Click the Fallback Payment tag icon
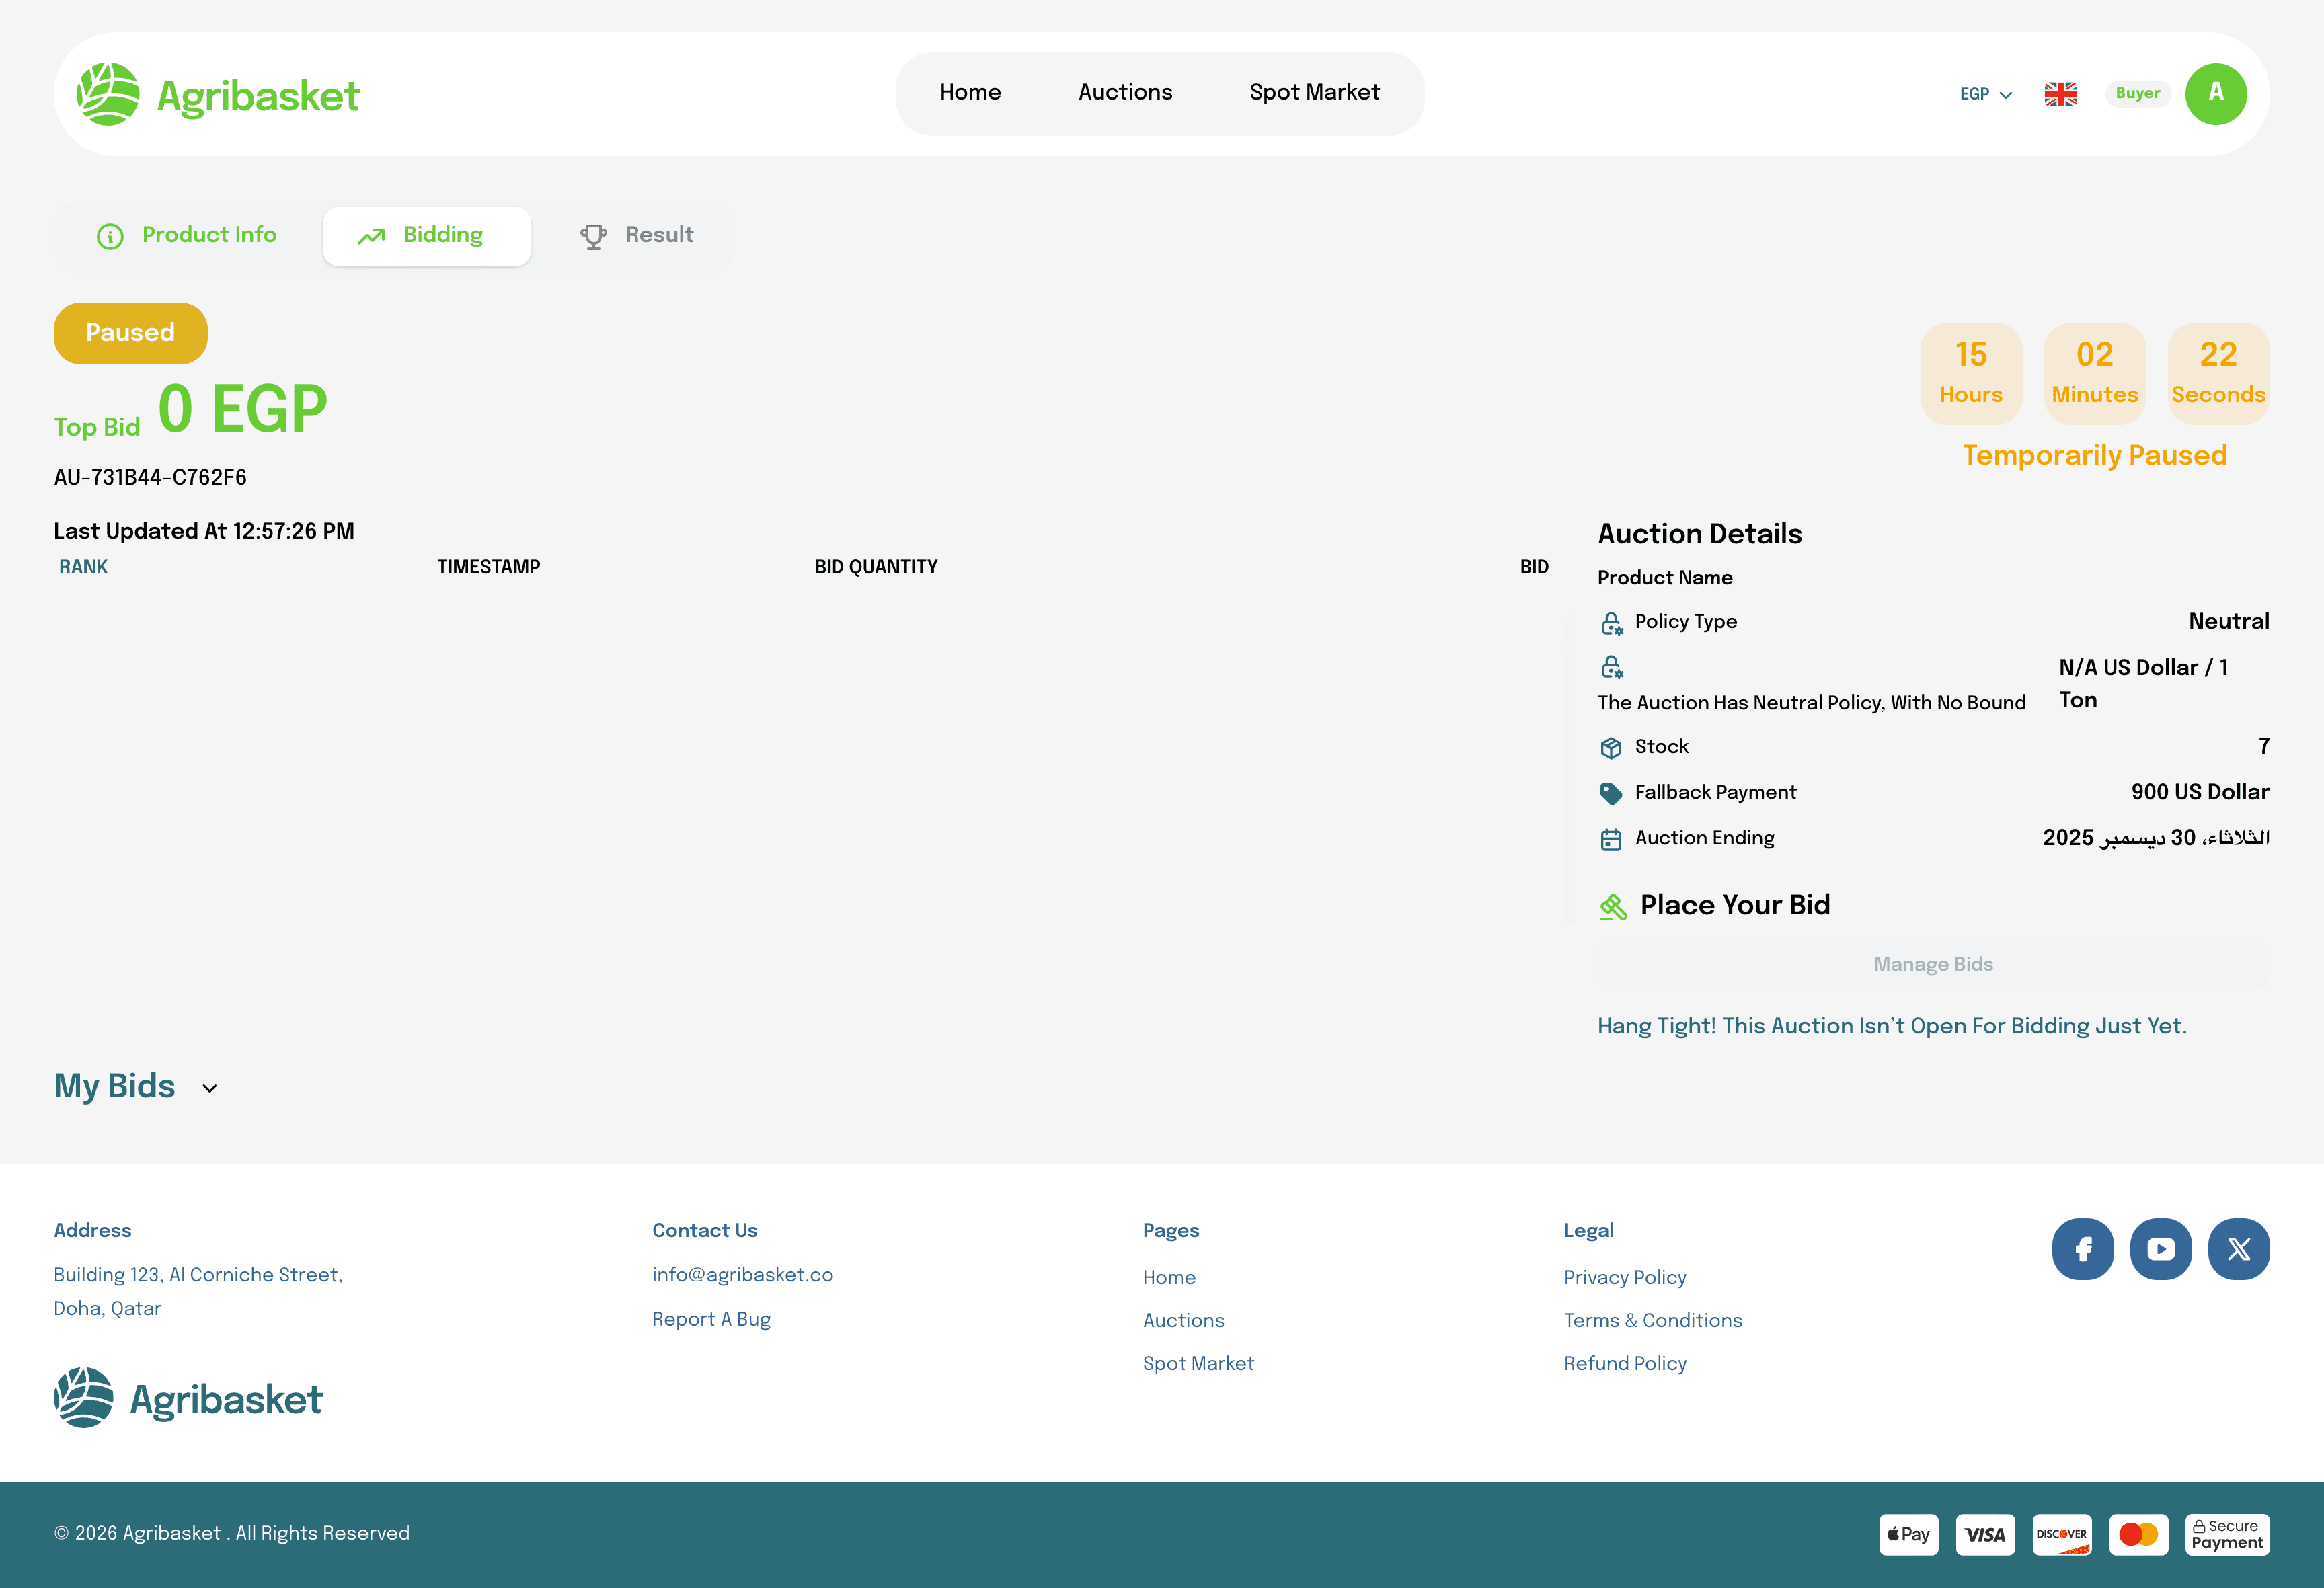Screen dimensions: 2324x1588 [1610, 793]
